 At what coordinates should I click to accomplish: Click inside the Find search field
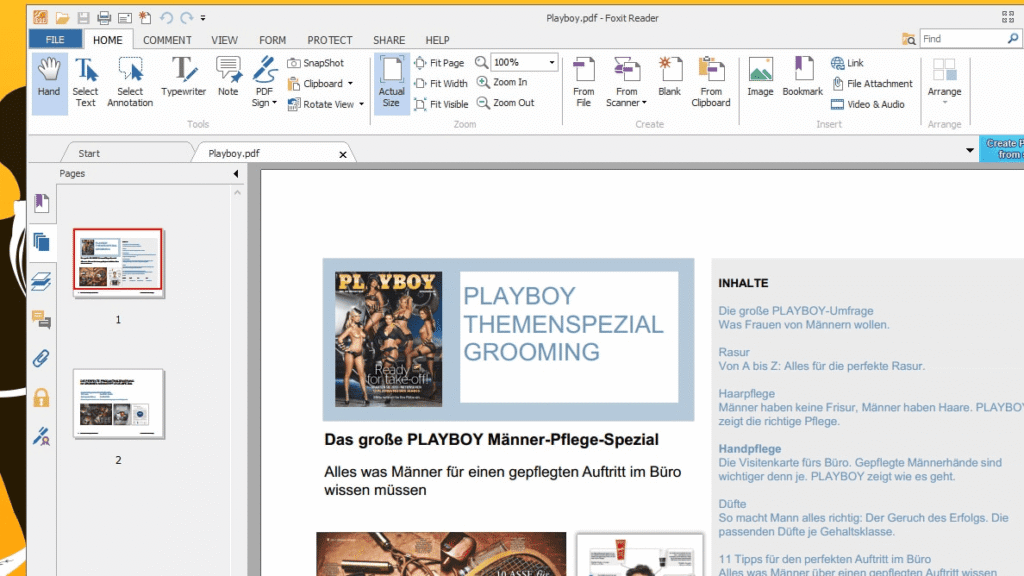(962, 39)
